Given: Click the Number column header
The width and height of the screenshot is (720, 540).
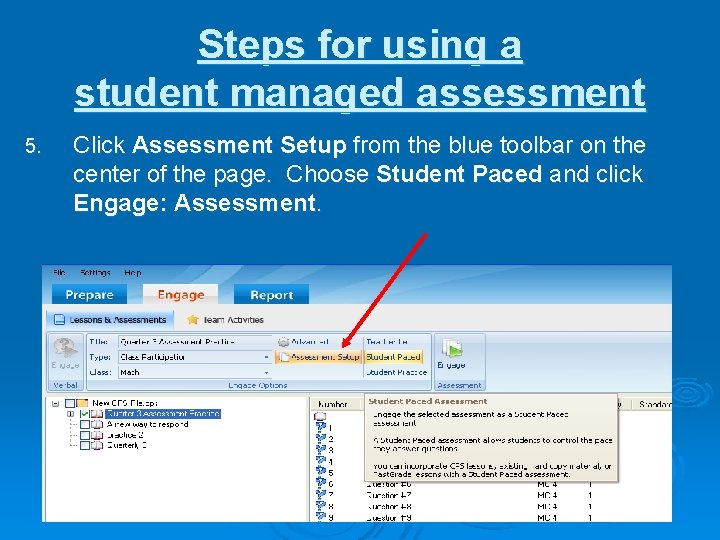Looking at the screenshot, I should point(337,404).
